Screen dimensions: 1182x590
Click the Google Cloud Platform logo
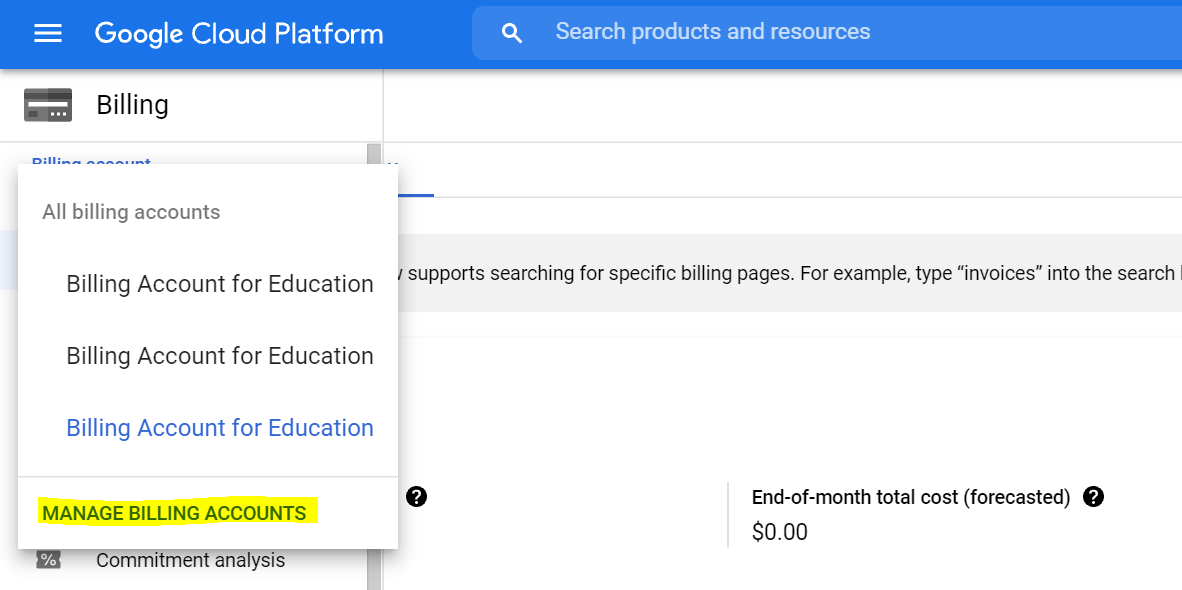coord(239,34)
